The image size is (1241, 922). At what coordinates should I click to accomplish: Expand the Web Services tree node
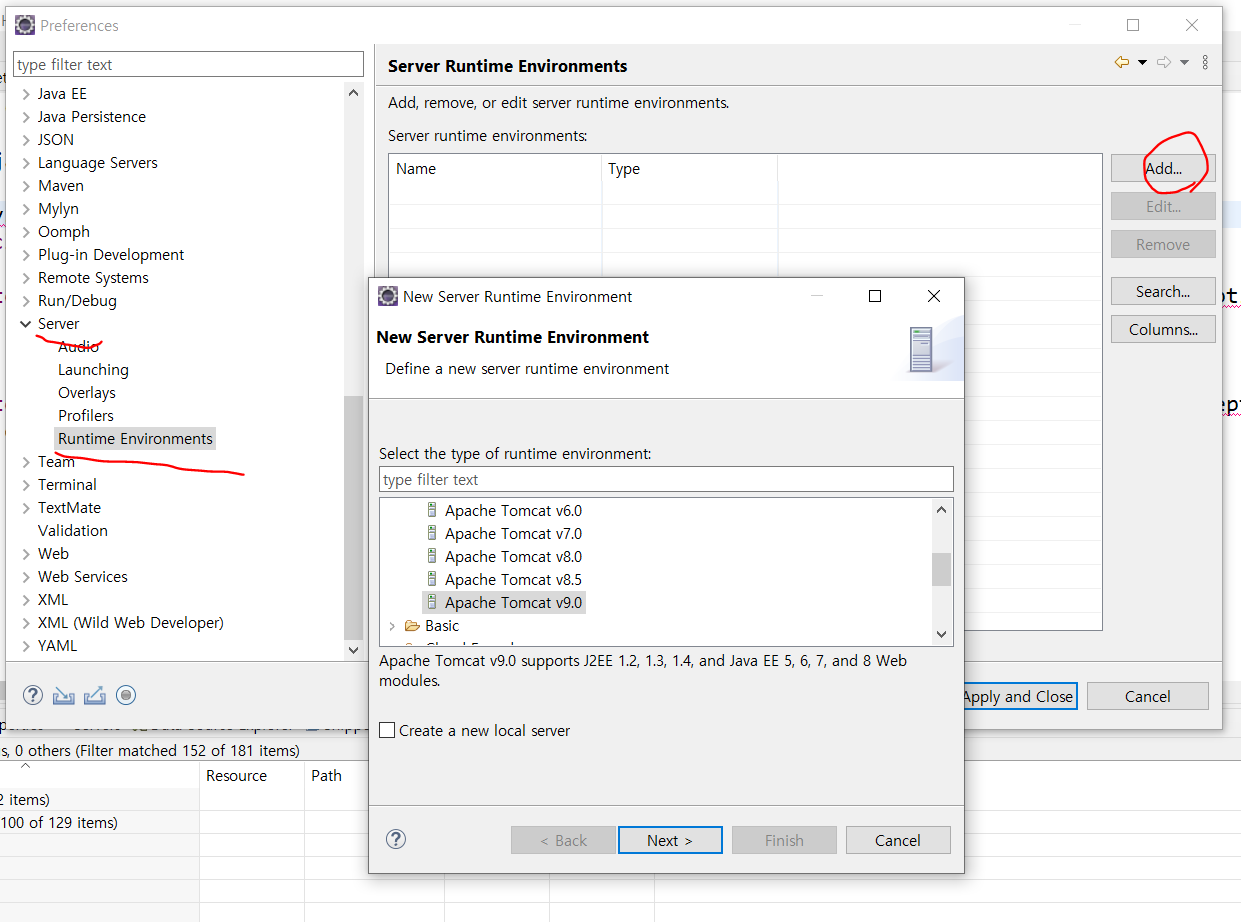click(x=26, y=577)
